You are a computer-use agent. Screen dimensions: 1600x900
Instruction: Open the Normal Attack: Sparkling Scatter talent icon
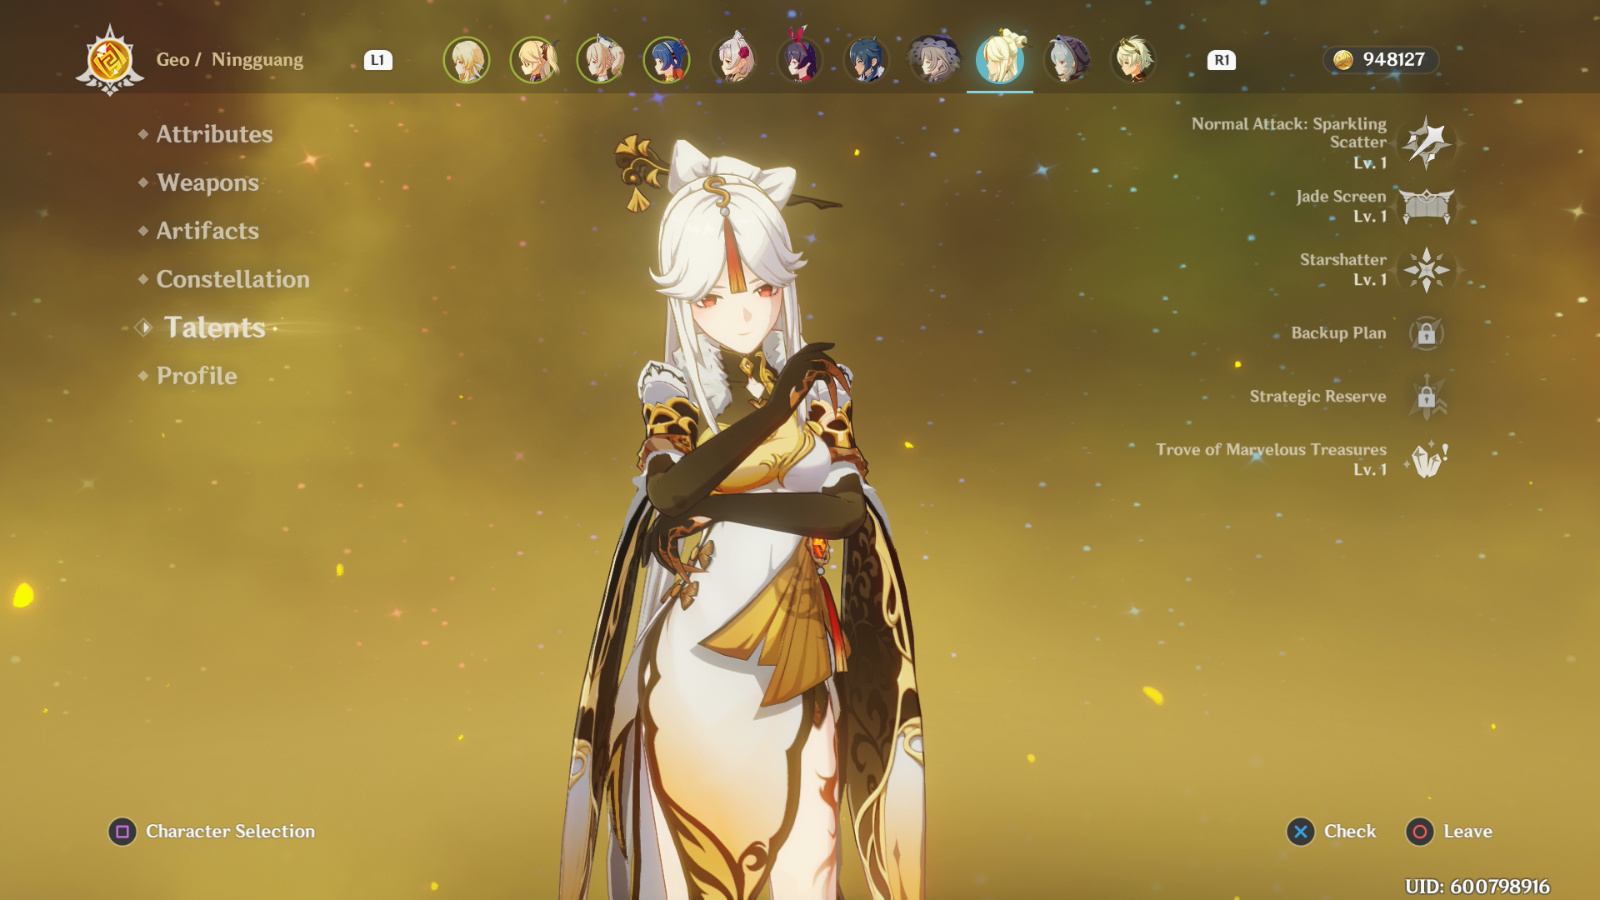1426,142
